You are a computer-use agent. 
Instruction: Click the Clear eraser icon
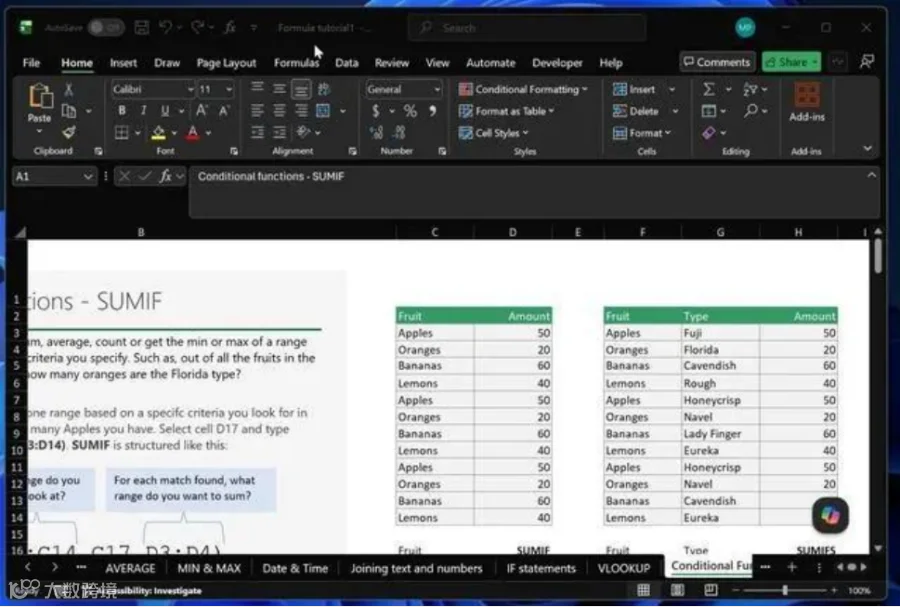click(x=709, y=133)
